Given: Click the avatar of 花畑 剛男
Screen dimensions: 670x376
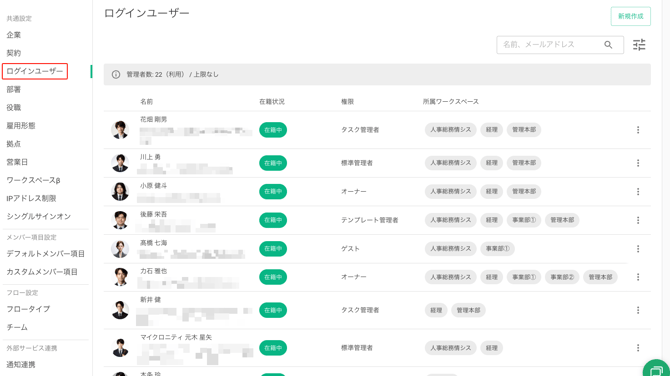Looking at the screenshot, I should tap(120, 130).
